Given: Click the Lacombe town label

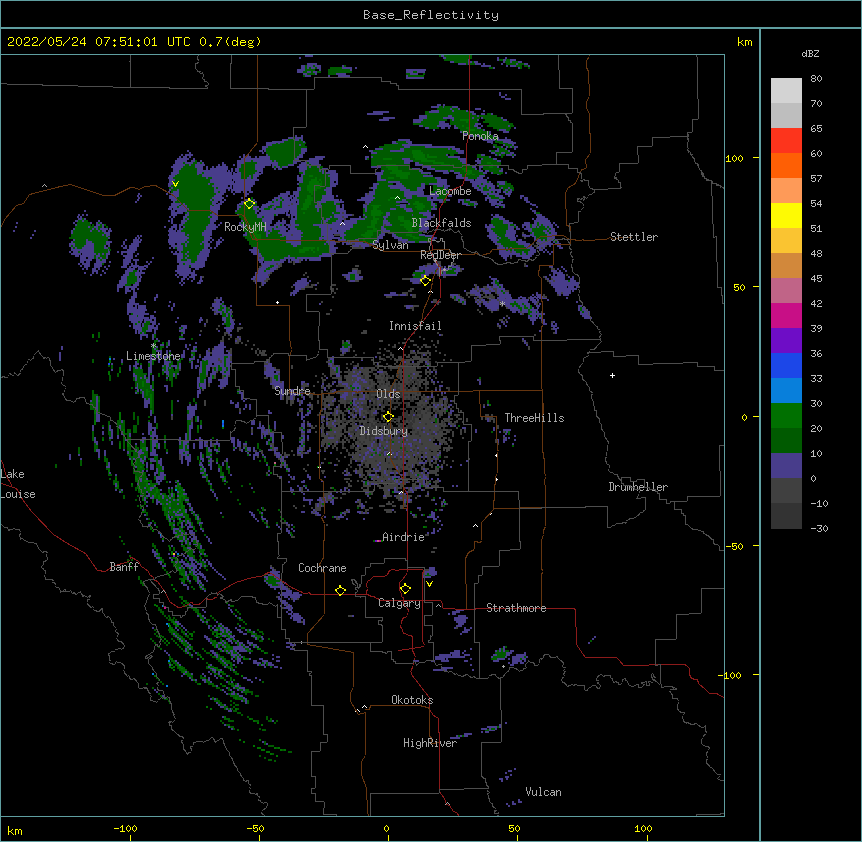Looking at the screenshot, I should (x=450, y=191).
